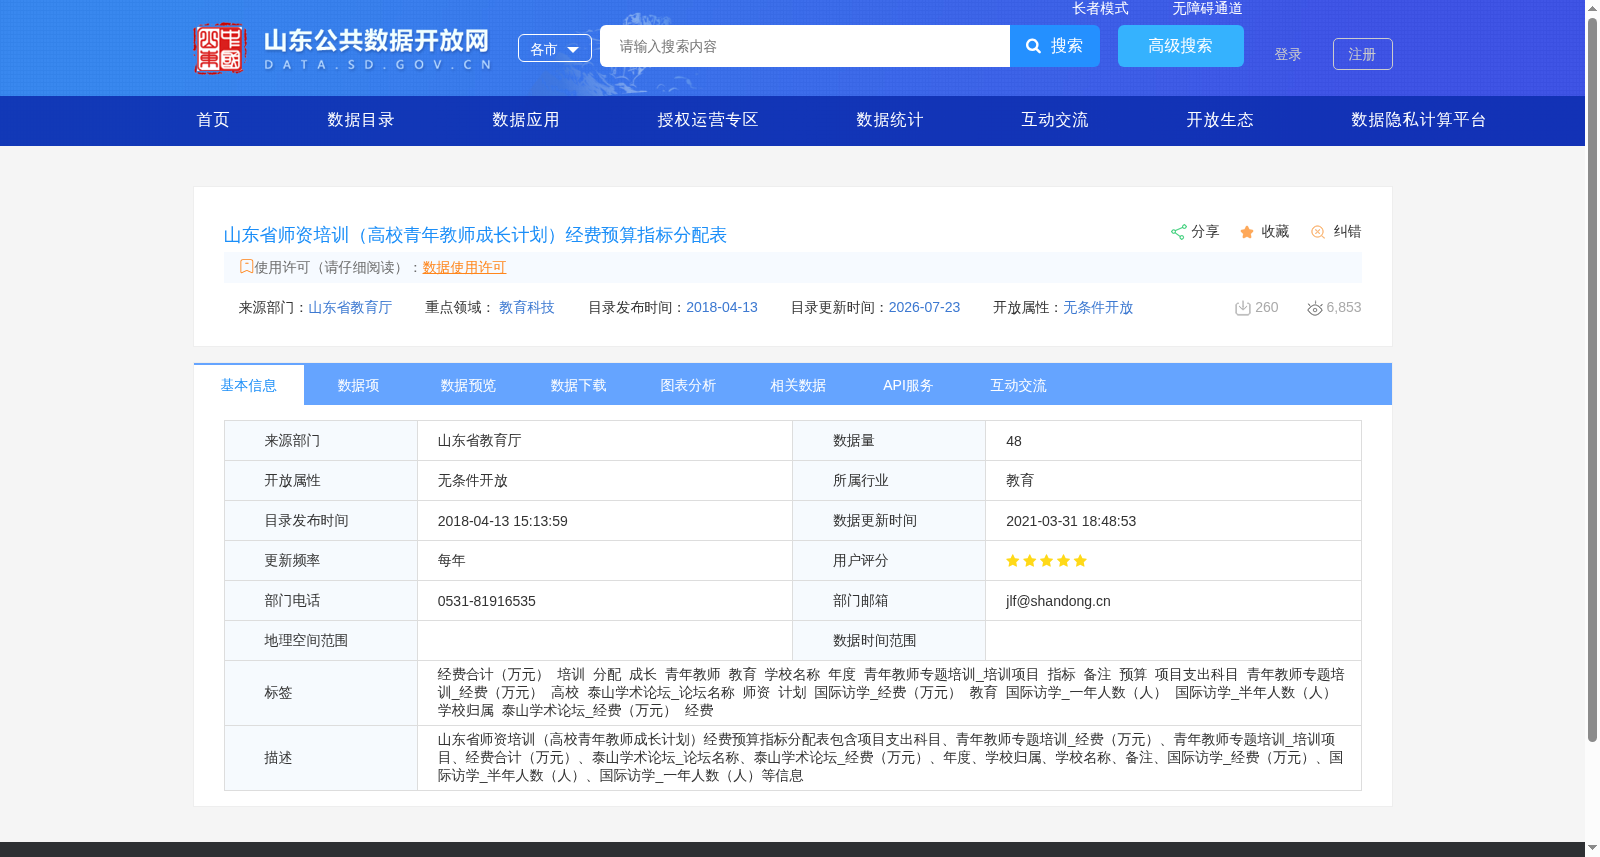The height and width of the screenshot is (857, 1600).
Task: Open 开放生态 navigation item
Action: tap(1220, 120)
